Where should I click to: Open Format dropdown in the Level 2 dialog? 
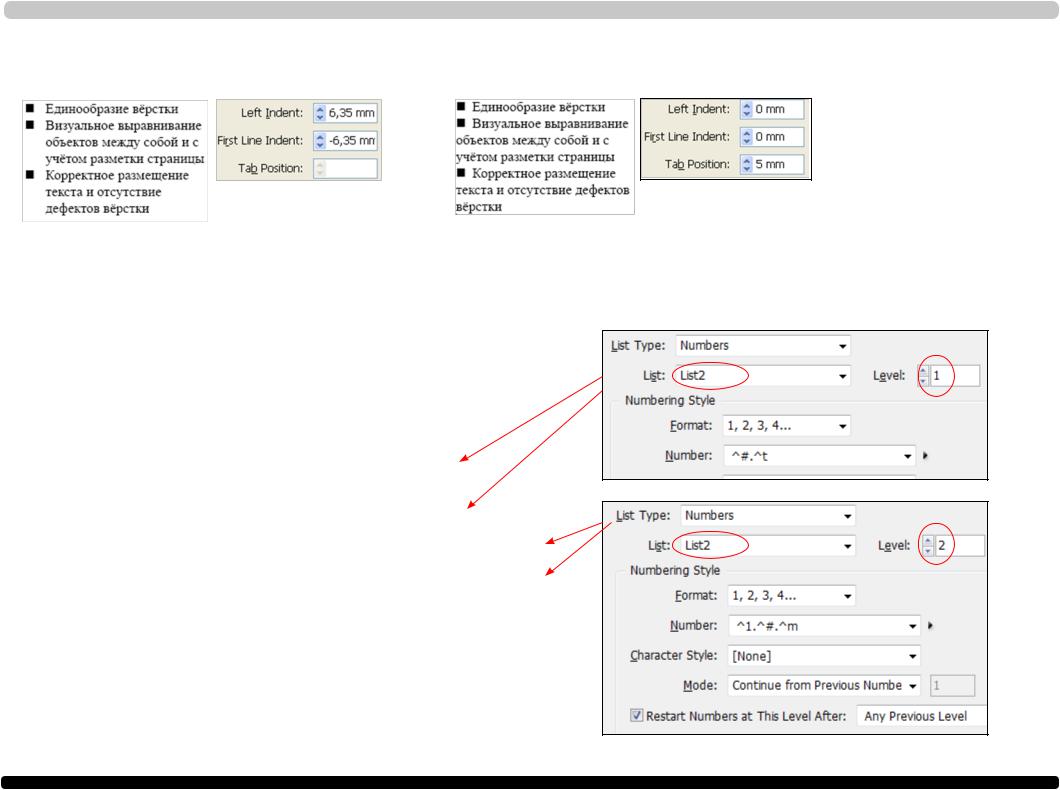pos(791,596)
